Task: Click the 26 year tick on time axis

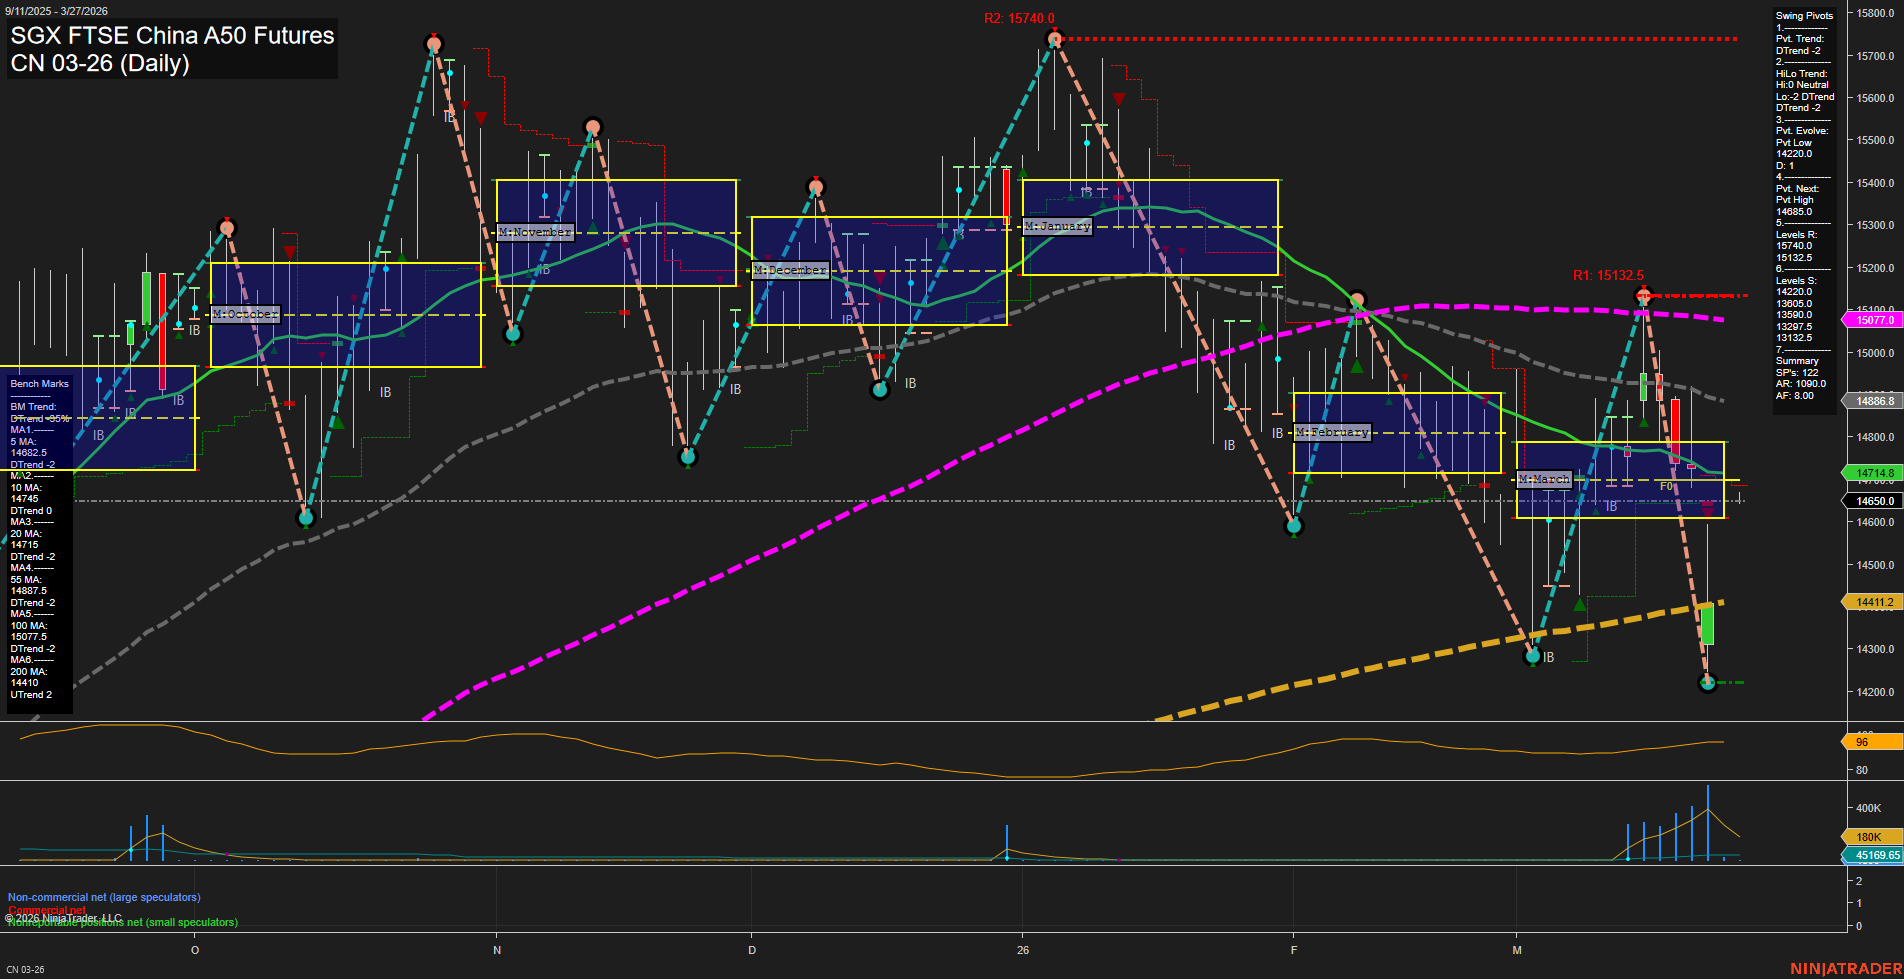Action: click(x=1023, y=950)
